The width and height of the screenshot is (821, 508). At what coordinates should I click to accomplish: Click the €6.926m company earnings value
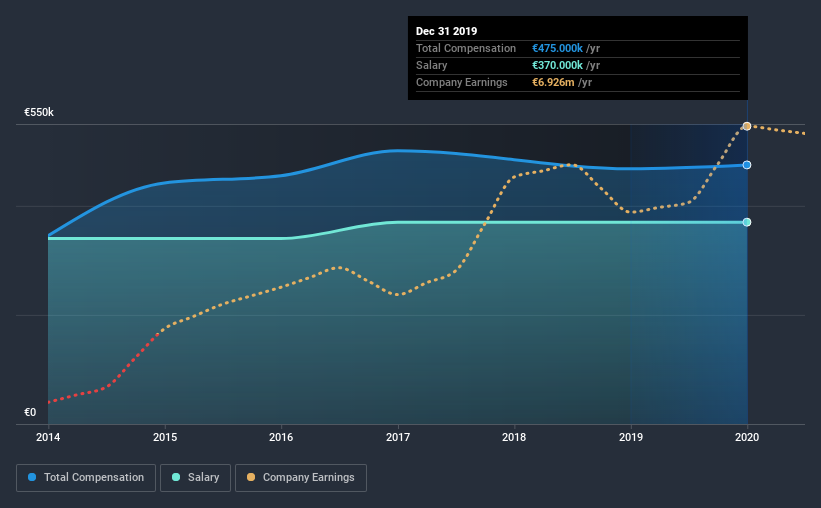click(x=553, y=83)
